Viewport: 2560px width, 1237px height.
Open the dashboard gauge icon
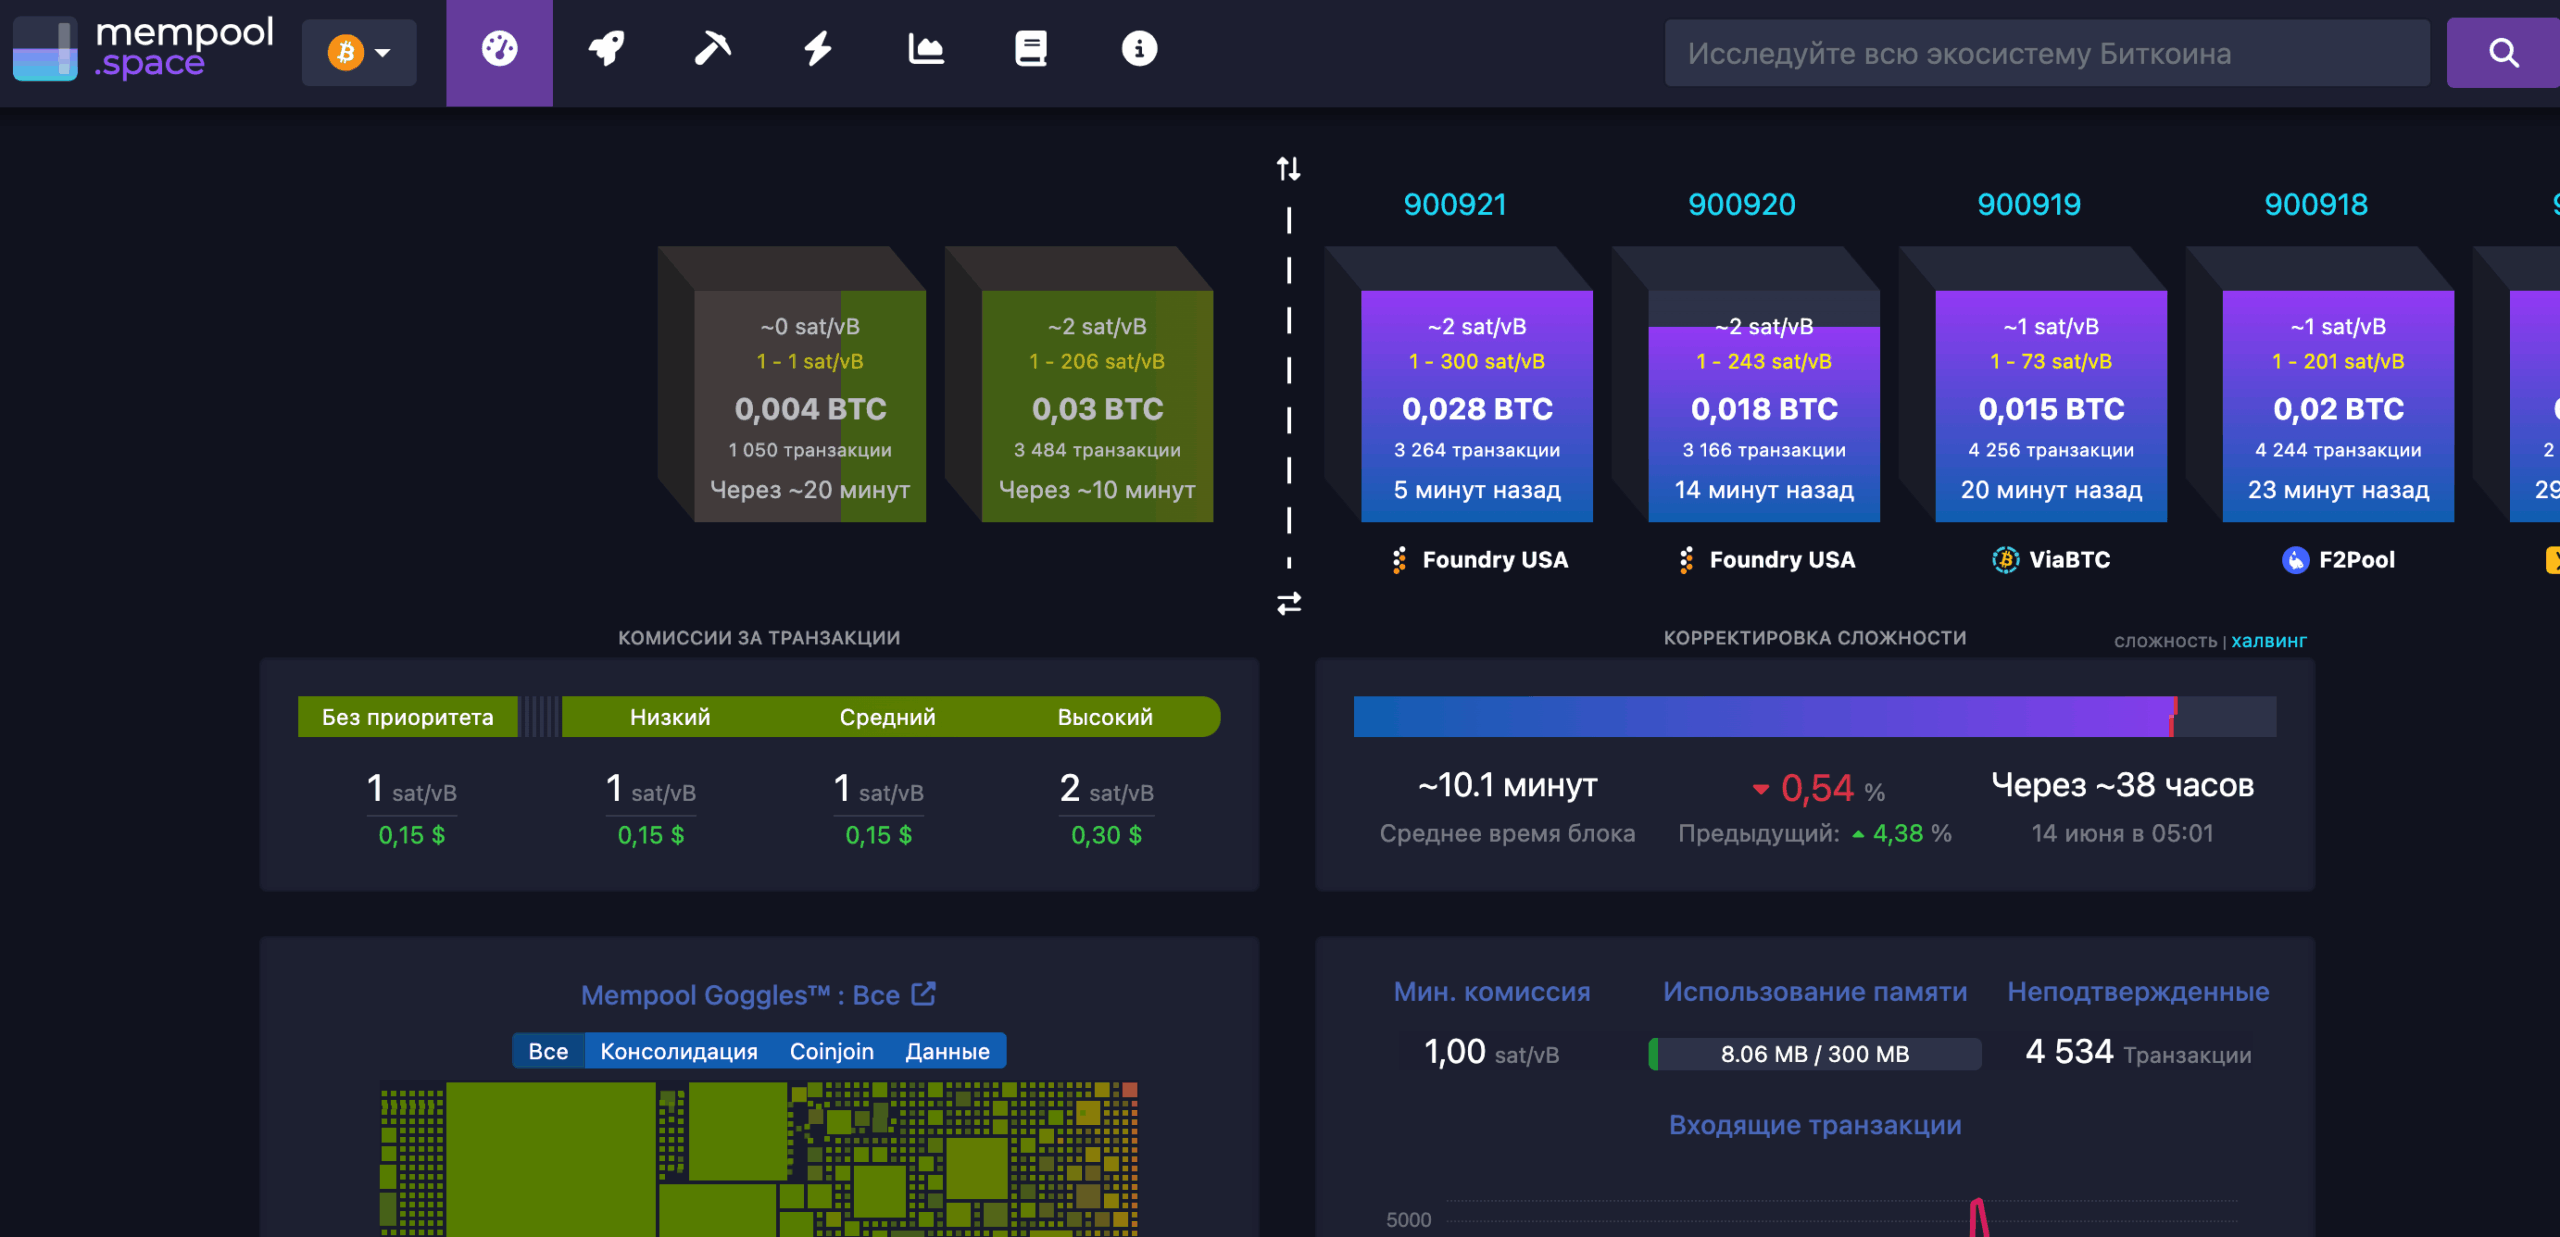tap(499, 50)
